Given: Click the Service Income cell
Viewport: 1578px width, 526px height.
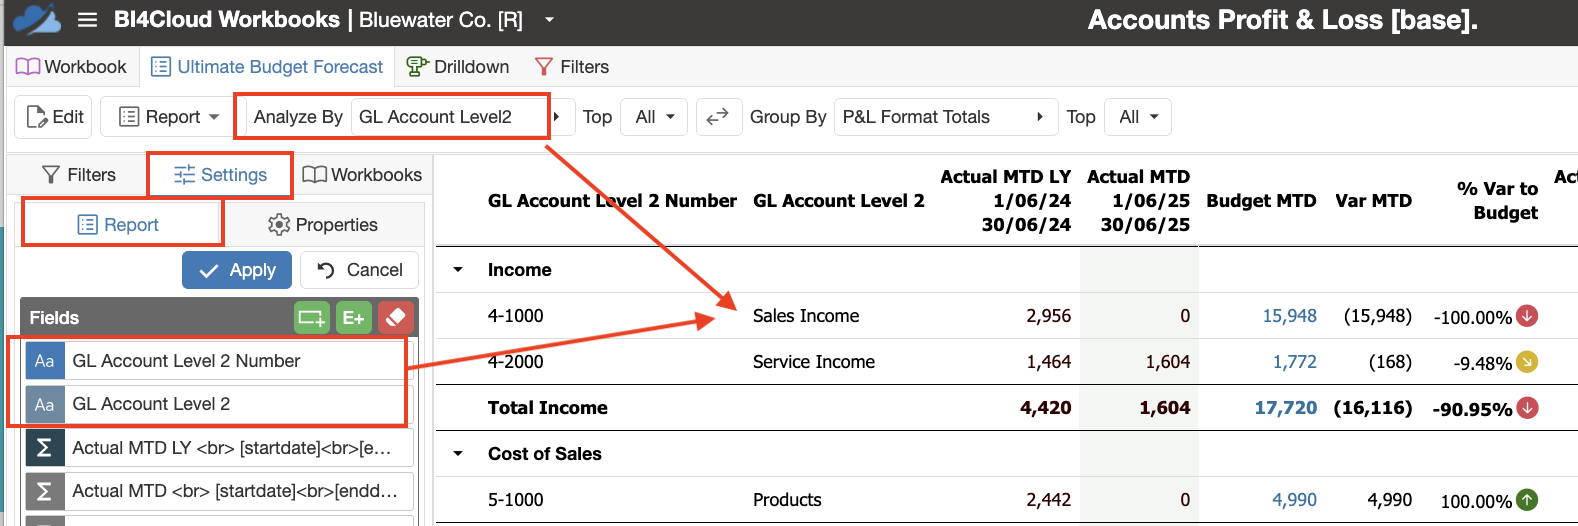Looking at the screenshot, I should (x=814, y=362).
